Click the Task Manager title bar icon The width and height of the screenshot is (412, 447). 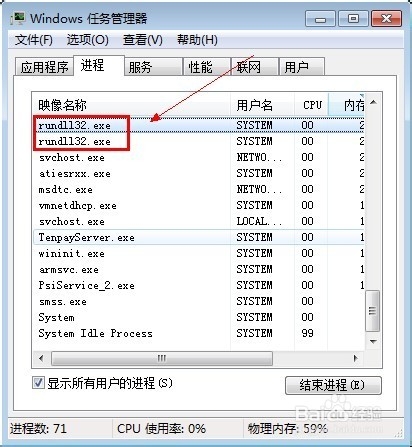pyautogui.click(x=18, y=18)
